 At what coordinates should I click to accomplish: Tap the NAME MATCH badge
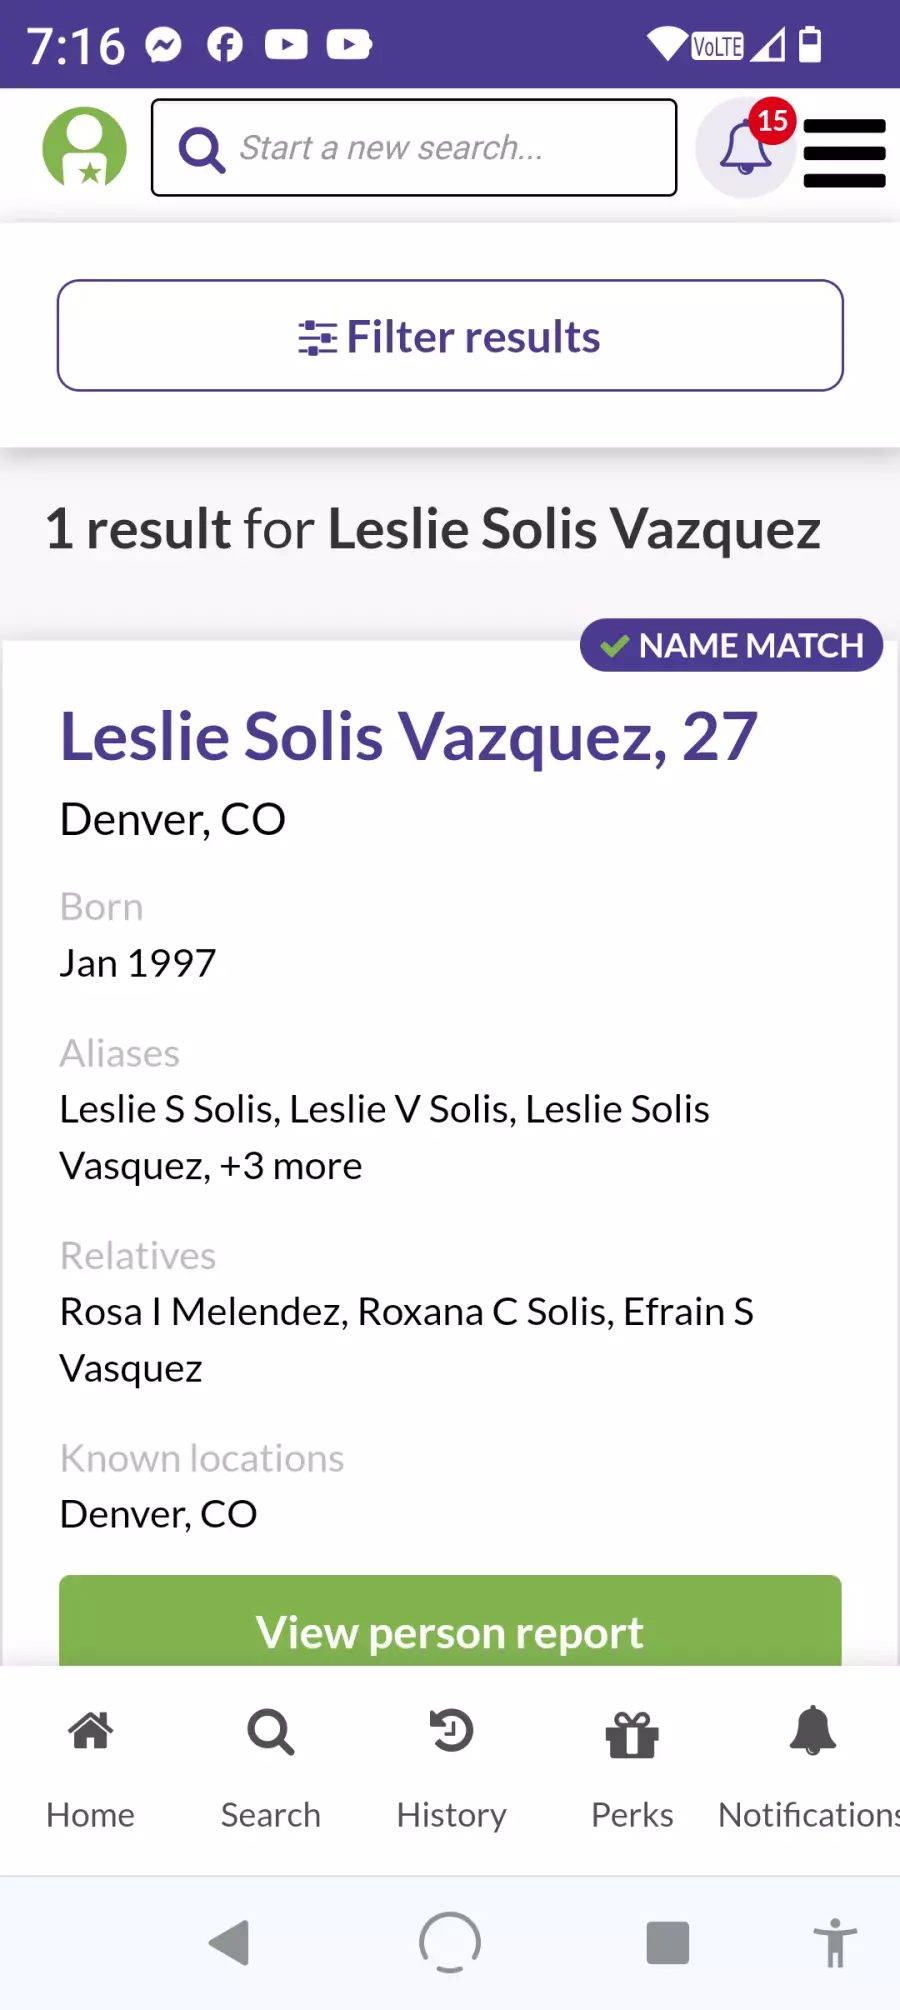pyautogui.click(x=731, y=645)
